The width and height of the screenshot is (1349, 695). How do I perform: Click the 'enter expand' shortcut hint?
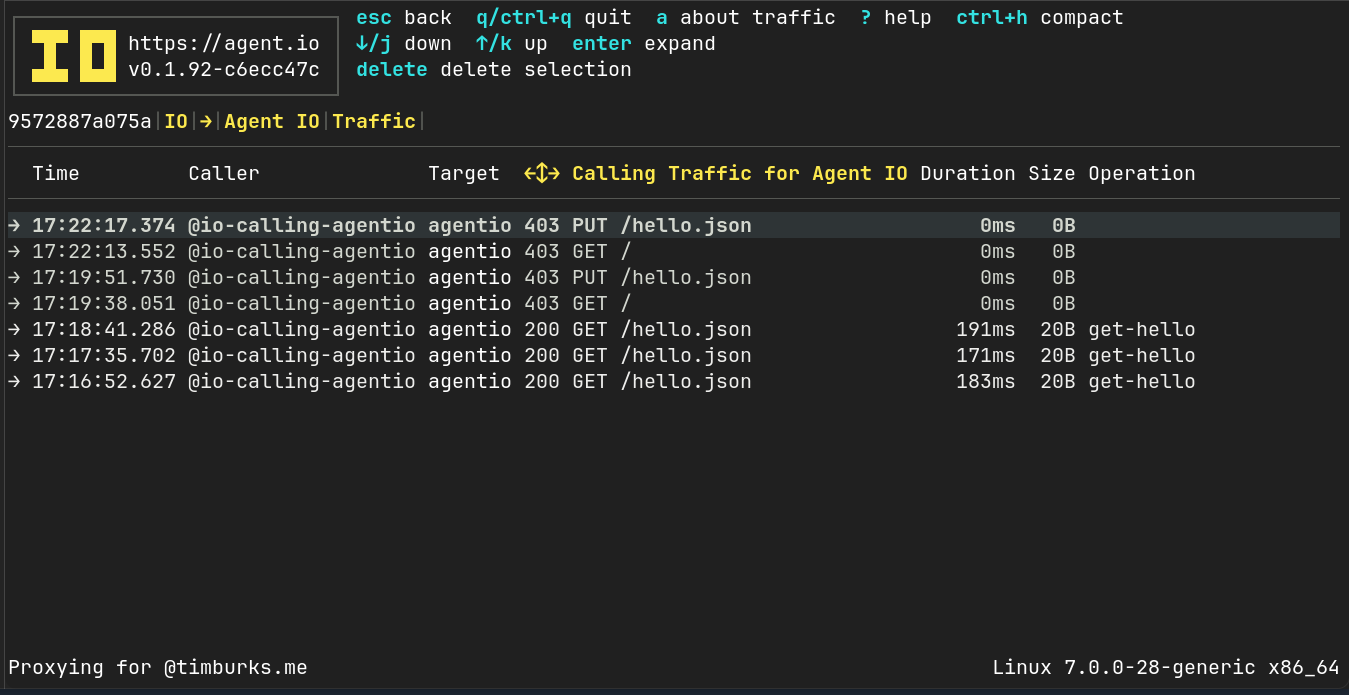644,44
